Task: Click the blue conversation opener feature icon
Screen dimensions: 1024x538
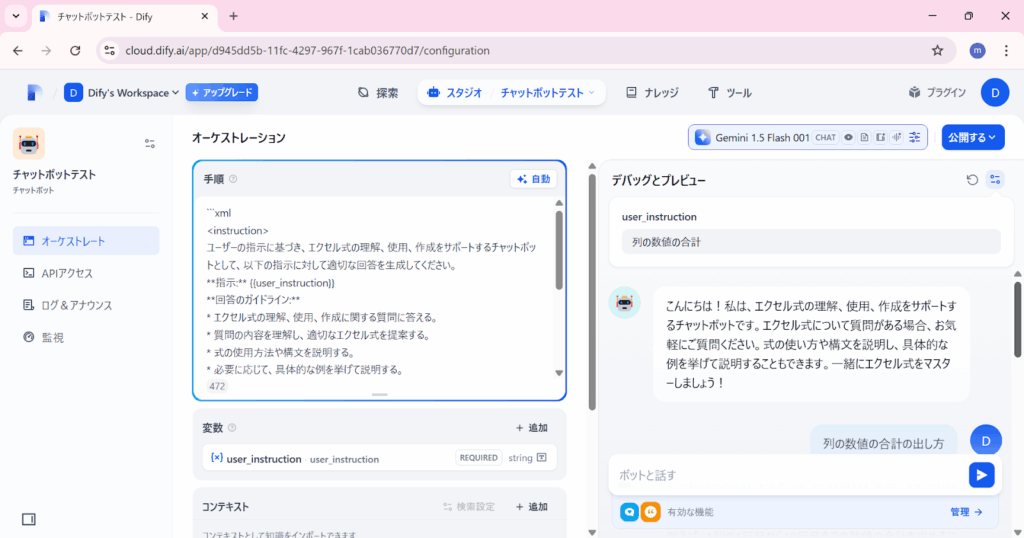Action: [630, 512]
